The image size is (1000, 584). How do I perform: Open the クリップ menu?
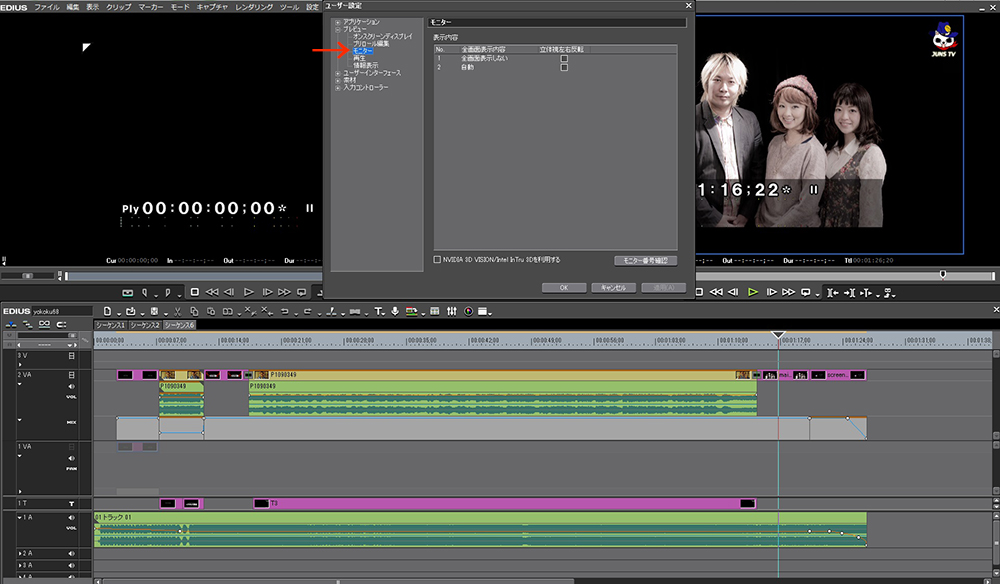[118, 7]
